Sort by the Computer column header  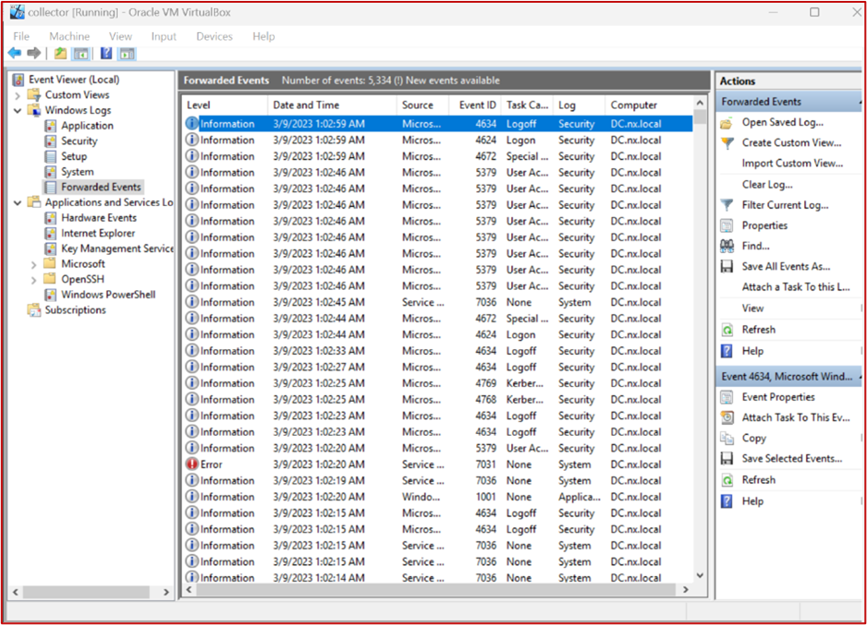point(648,105)
